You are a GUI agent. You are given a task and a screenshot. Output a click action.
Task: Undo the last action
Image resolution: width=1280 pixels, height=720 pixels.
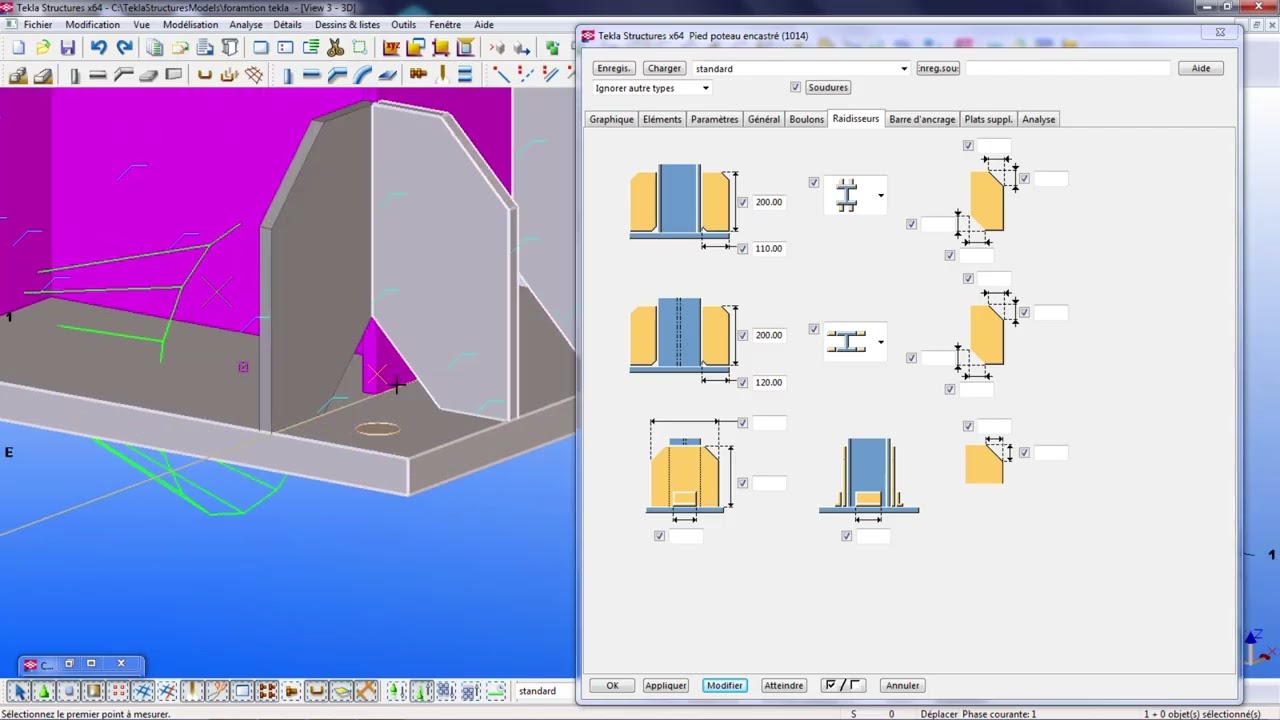tap(98, 47)
